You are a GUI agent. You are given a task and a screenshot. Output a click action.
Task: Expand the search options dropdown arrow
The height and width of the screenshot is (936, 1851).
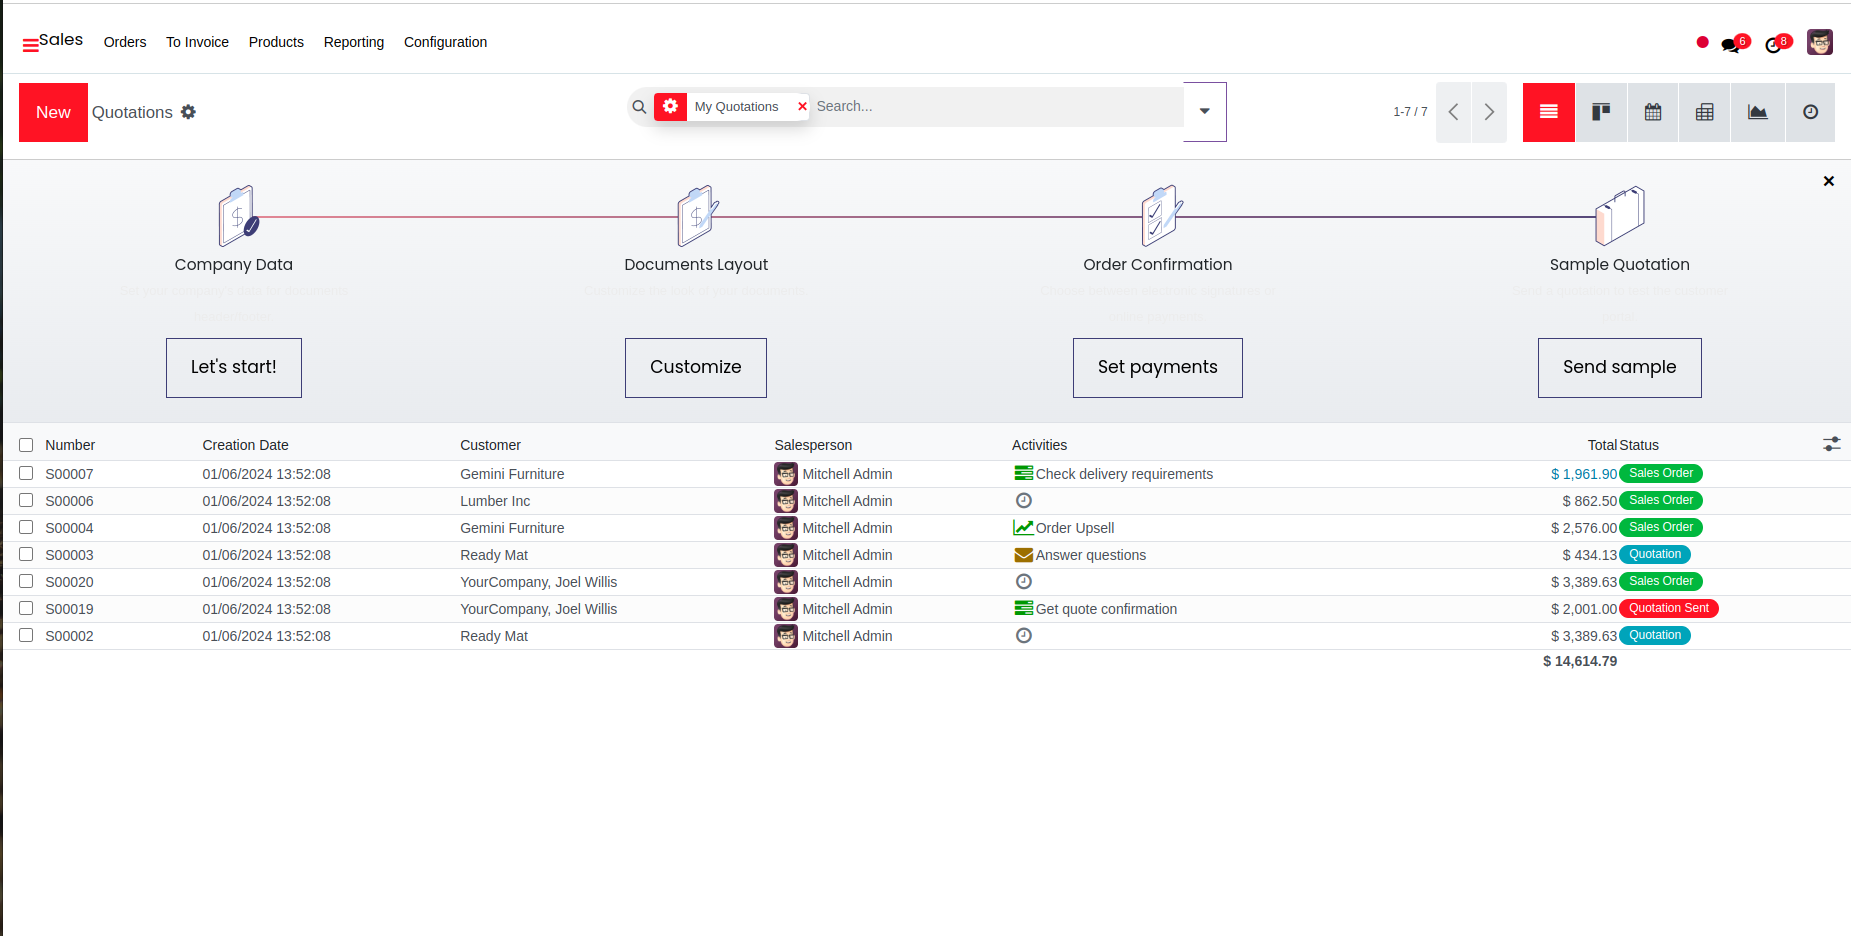click(1205, 112)
